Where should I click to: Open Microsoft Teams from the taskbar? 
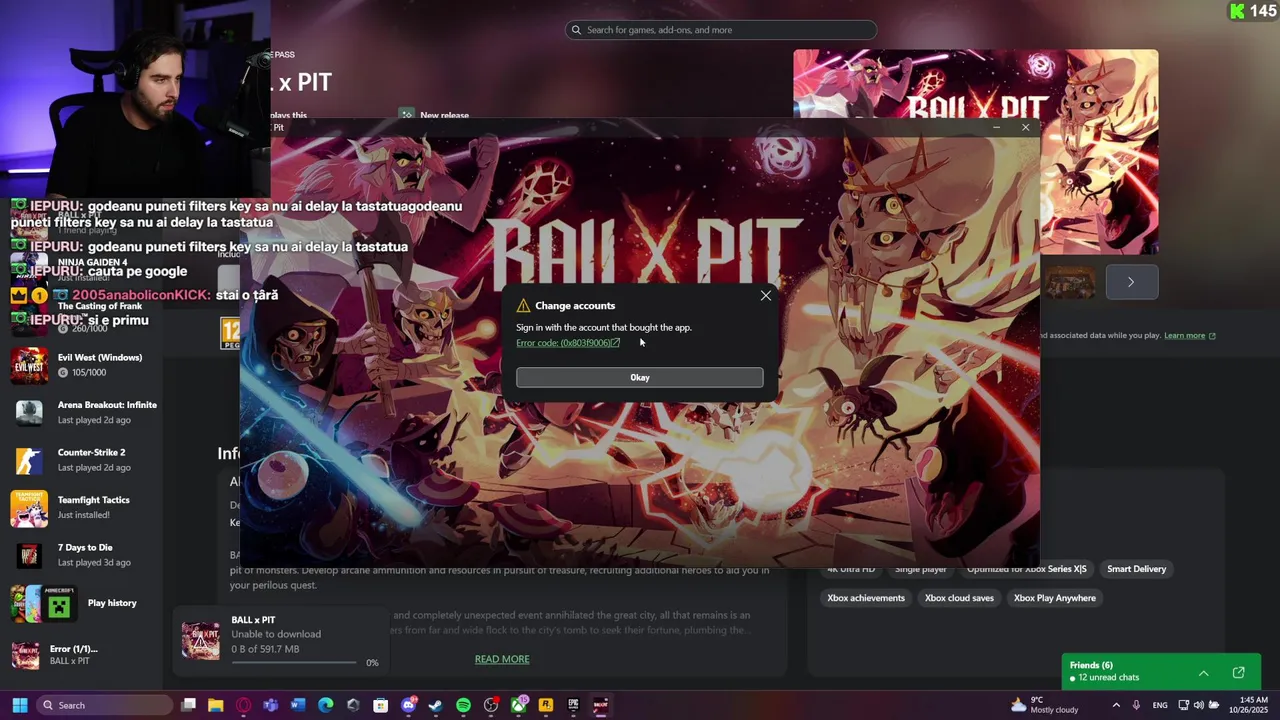point(270,705)
